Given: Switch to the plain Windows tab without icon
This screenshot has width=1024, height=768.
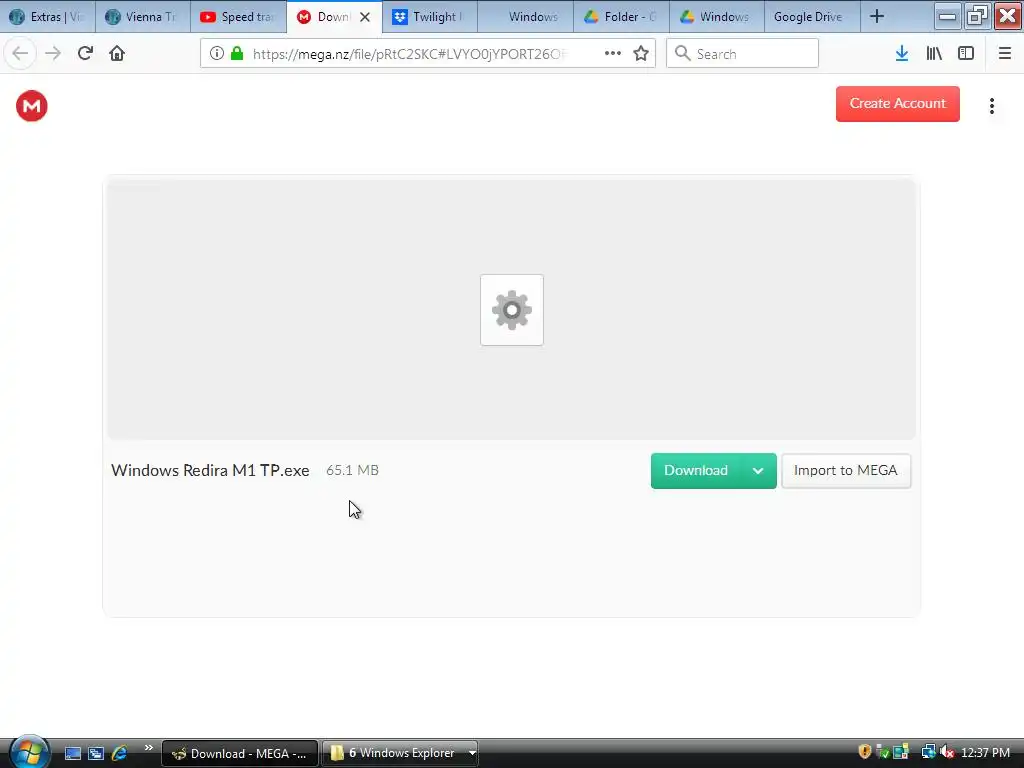Looking at the screenshot, I should click(526, 17).
